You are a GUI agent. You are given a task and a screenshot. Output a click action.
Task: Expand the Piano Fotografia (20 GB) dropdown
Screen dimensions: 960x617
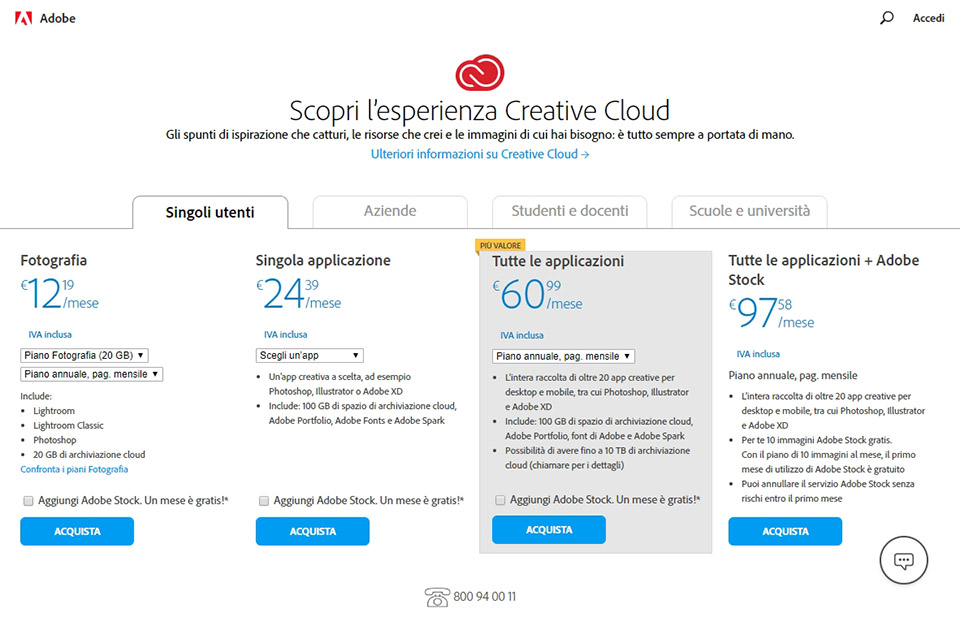pyautogui.click(x=84, y=355)
